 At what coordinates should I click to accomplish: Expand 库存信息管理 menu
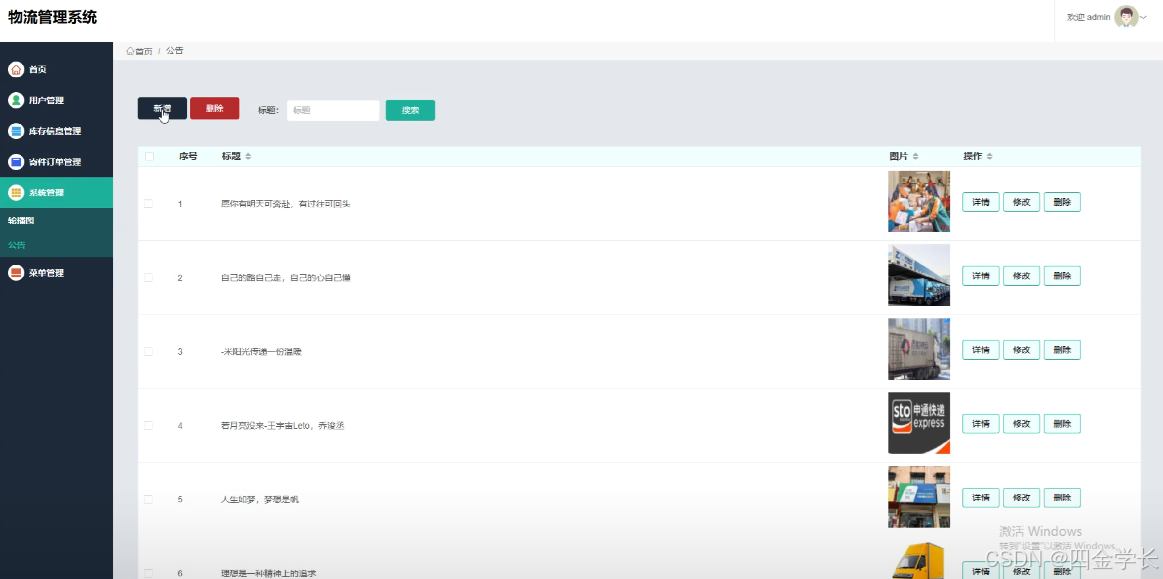(x=56, y=131)
